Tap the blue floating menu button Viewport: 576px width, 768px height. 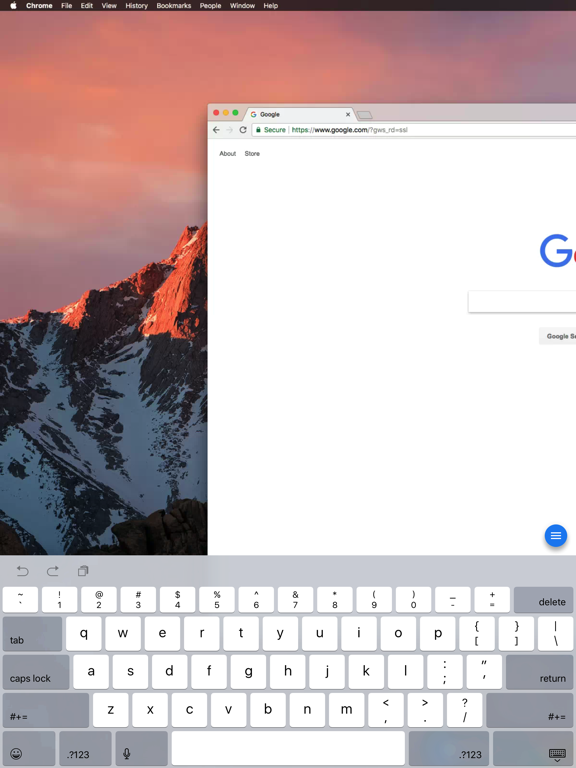[555, 535]
